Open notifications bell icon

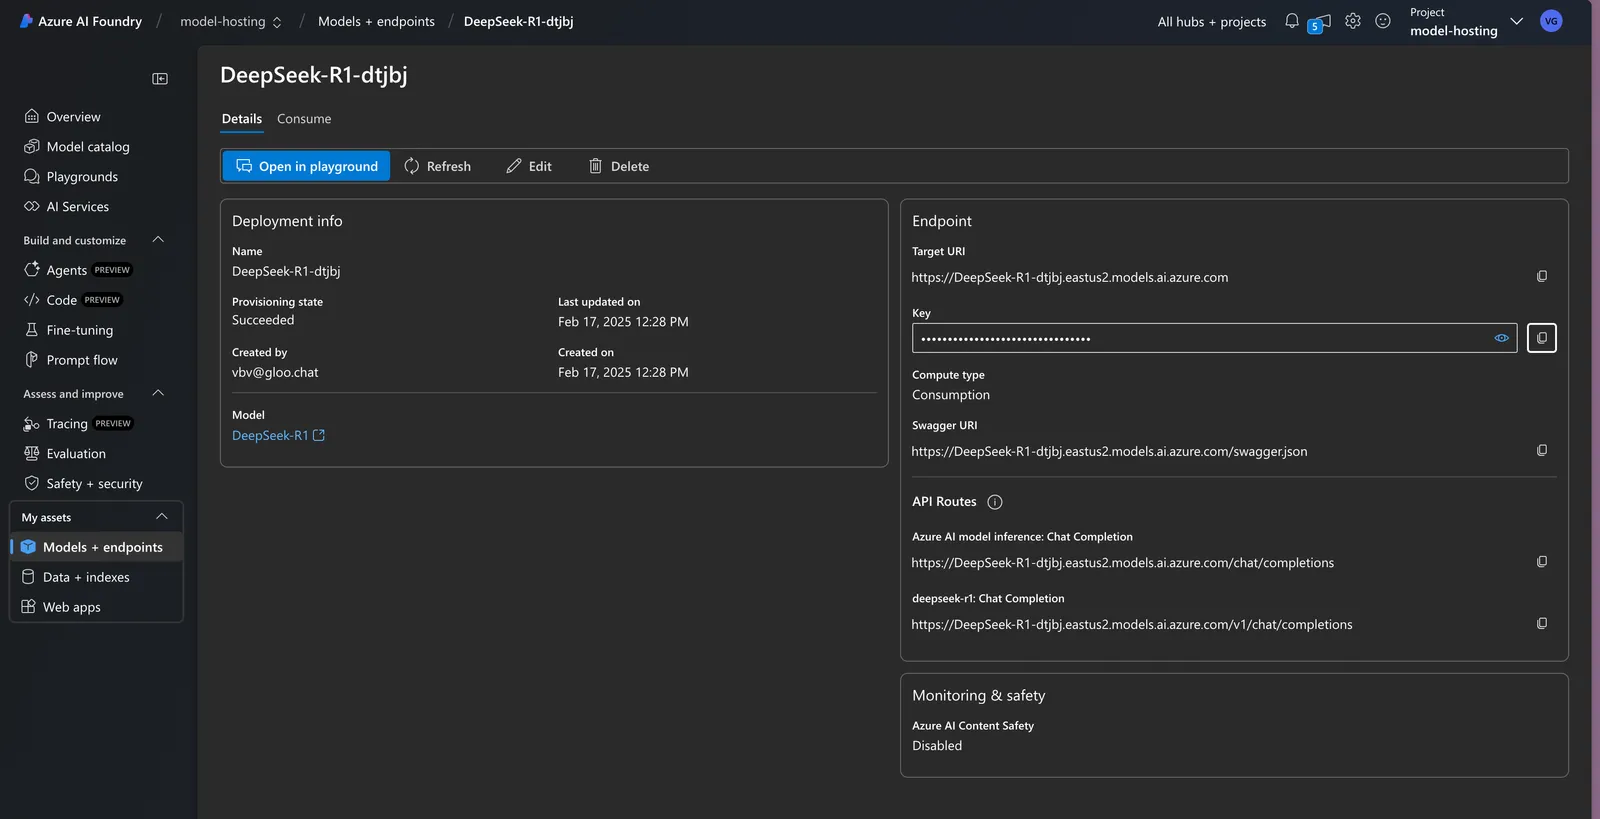[1292, 21]
